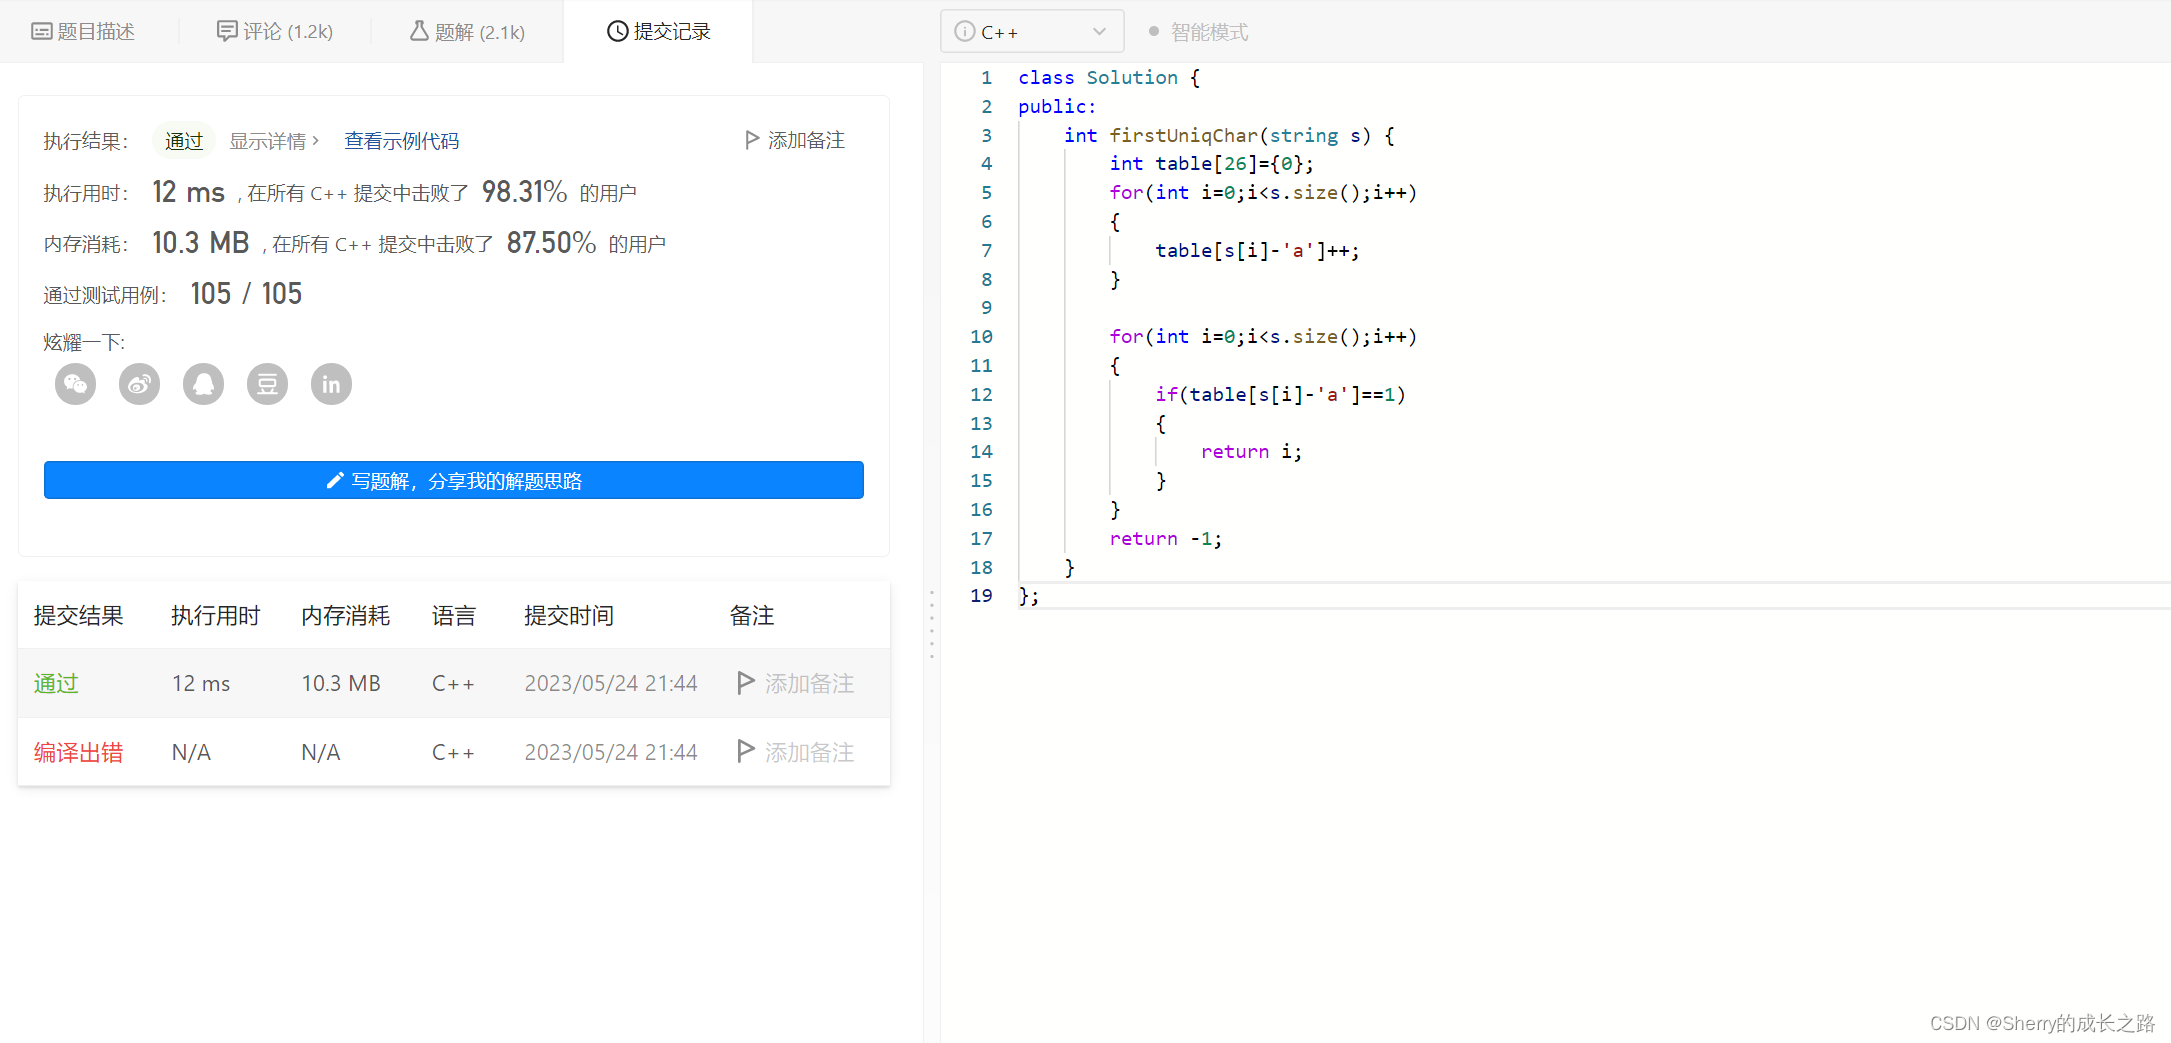
Task: Select the 提交记录 tab
Action: coord(659,31)
